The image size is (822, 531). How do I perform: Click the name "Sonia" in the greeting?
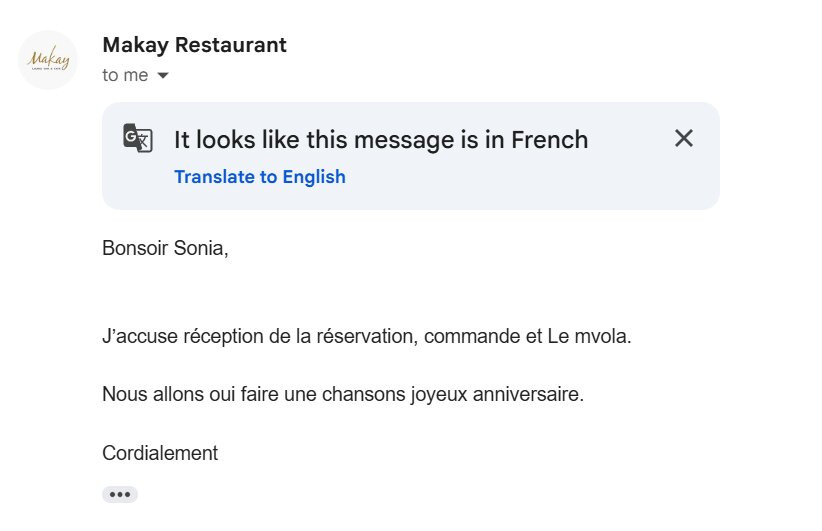coord(201,248)
